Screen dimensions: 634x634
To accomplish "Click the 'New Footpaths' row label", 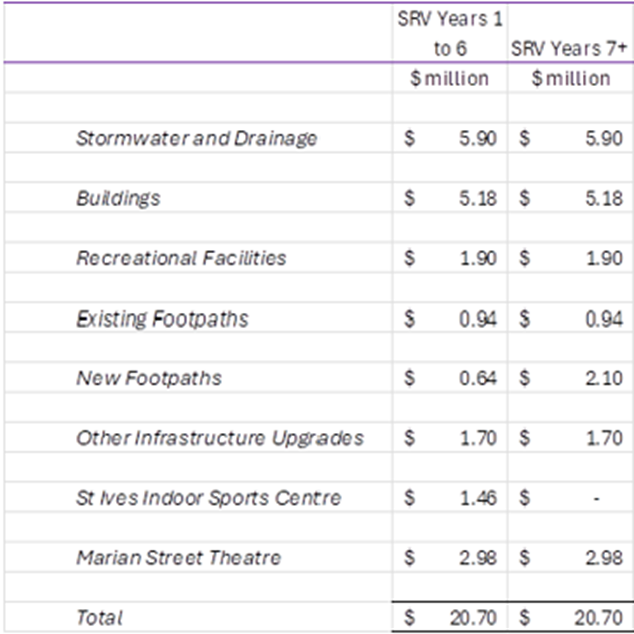I will click(149, 379).
